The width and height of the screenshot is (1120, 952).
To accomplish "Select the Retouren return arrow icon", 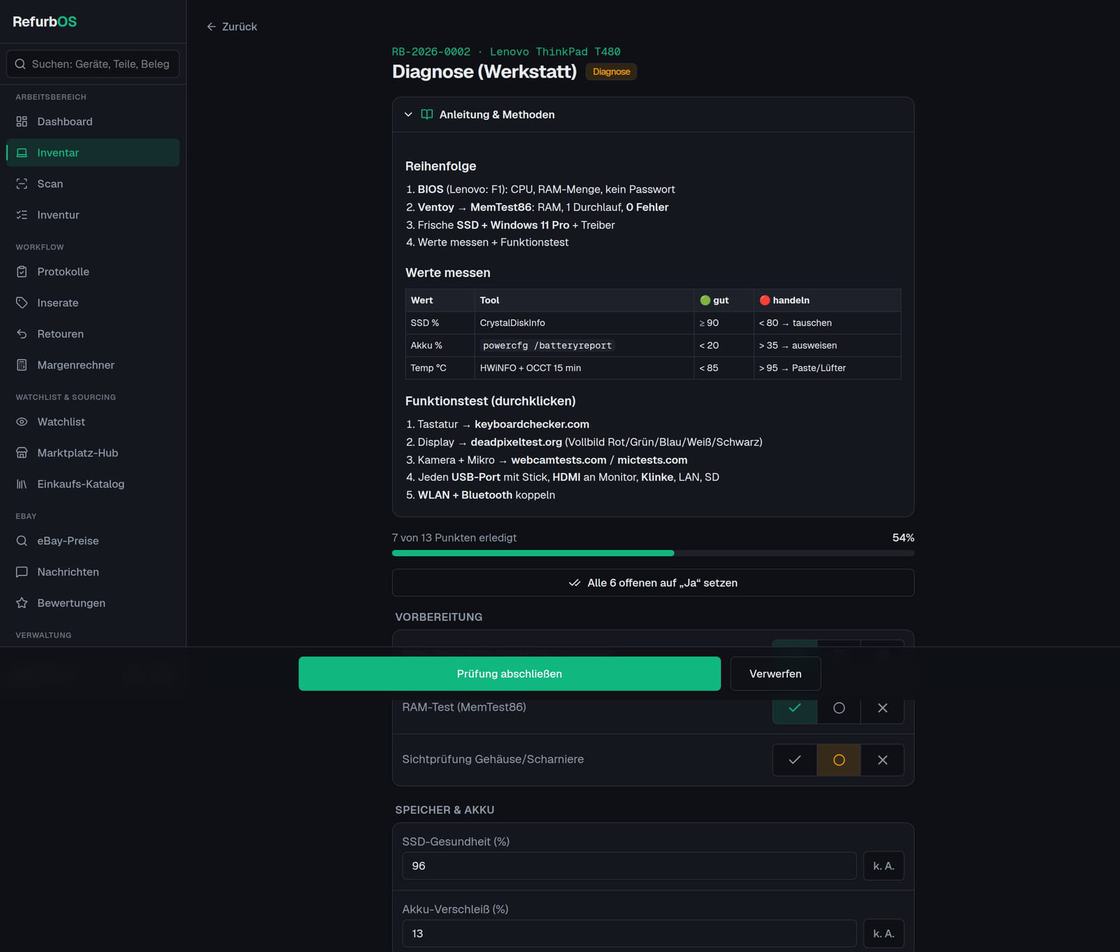I will 21,334.
